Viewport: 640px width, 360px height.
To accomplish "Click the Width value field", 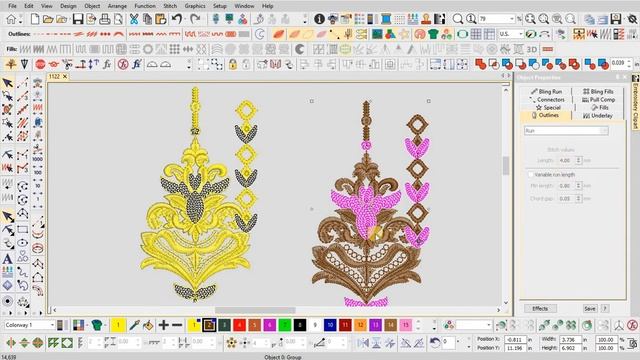I will pyautogui.click(x=570, y=340).
